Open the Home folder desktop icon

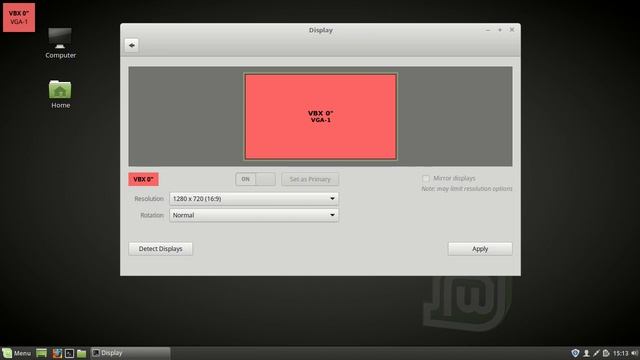click(x=60, y=94)
